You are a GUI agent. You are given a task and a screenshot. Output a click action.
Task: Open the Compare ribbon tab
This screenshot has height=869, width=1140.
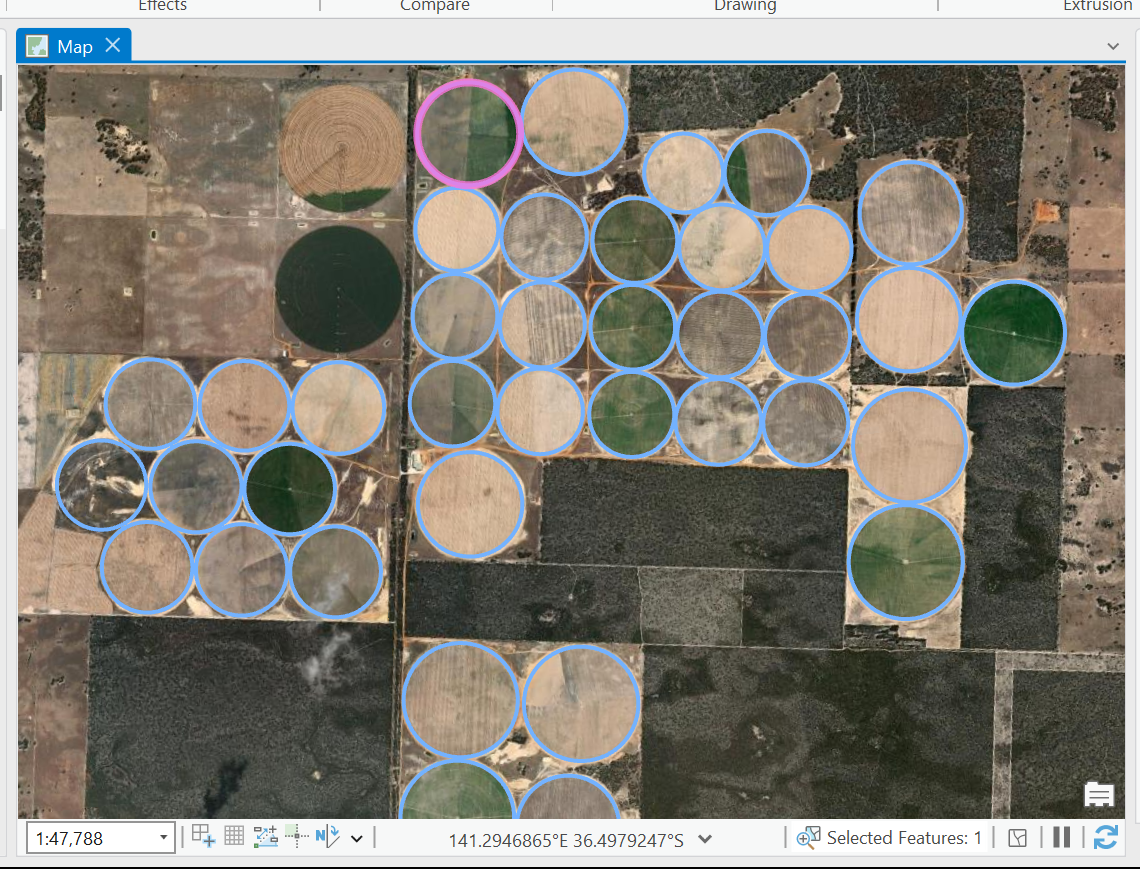[x=434, y=7]
